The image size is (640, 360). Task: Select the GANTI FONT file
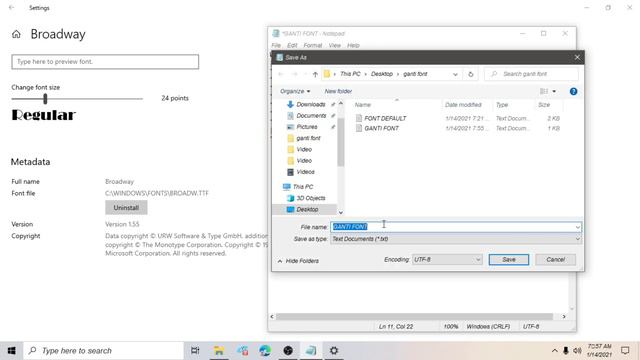click(381, 128)
